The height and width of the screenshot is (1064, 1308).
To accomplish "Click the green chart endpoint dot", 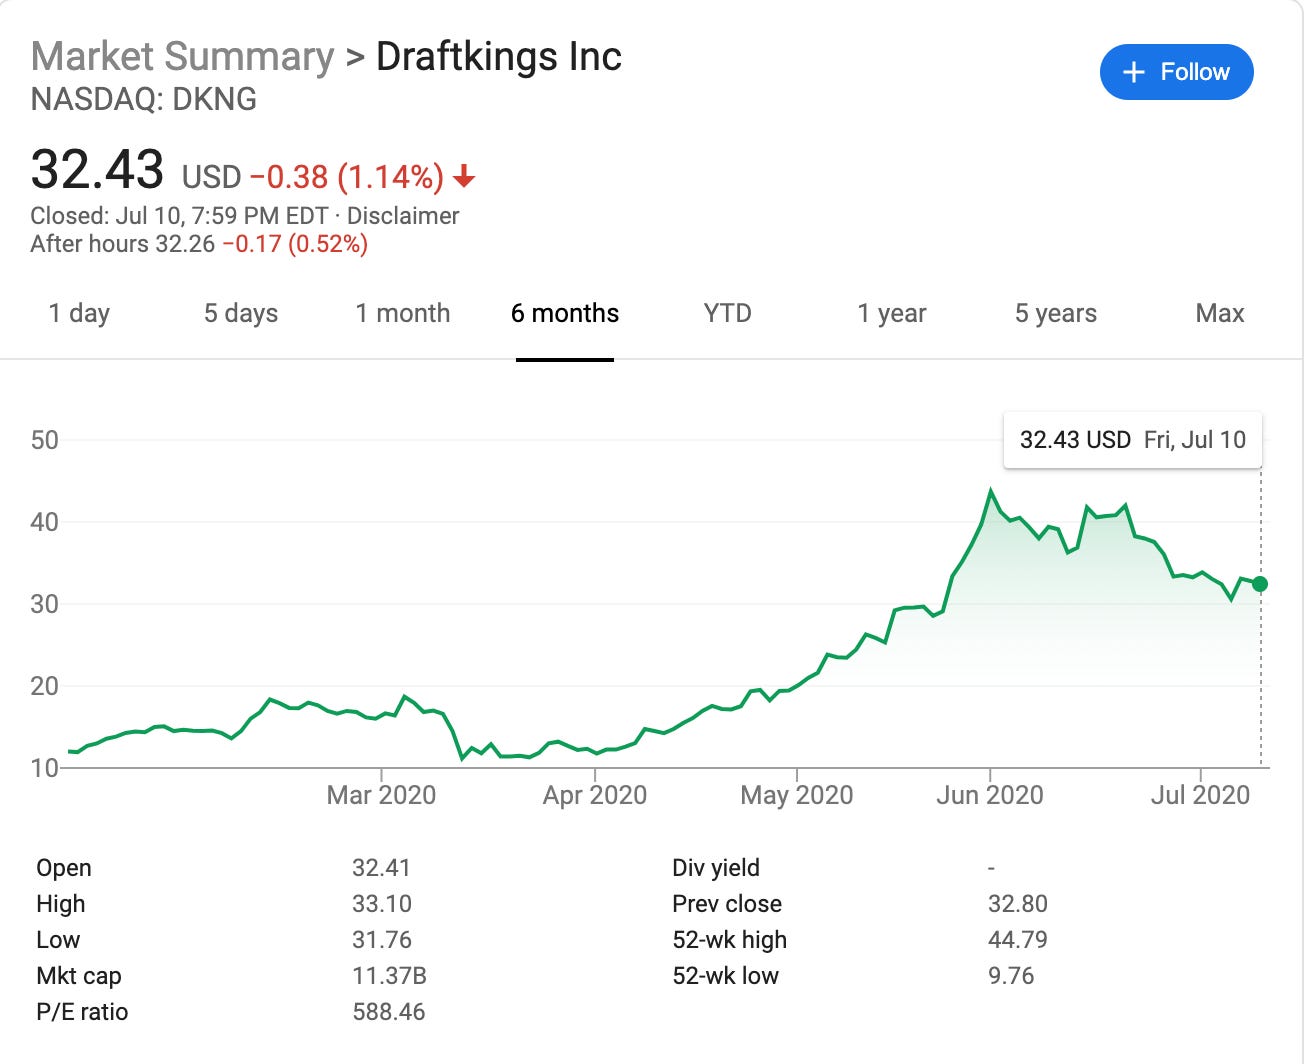I will [x=1260, y=584].
